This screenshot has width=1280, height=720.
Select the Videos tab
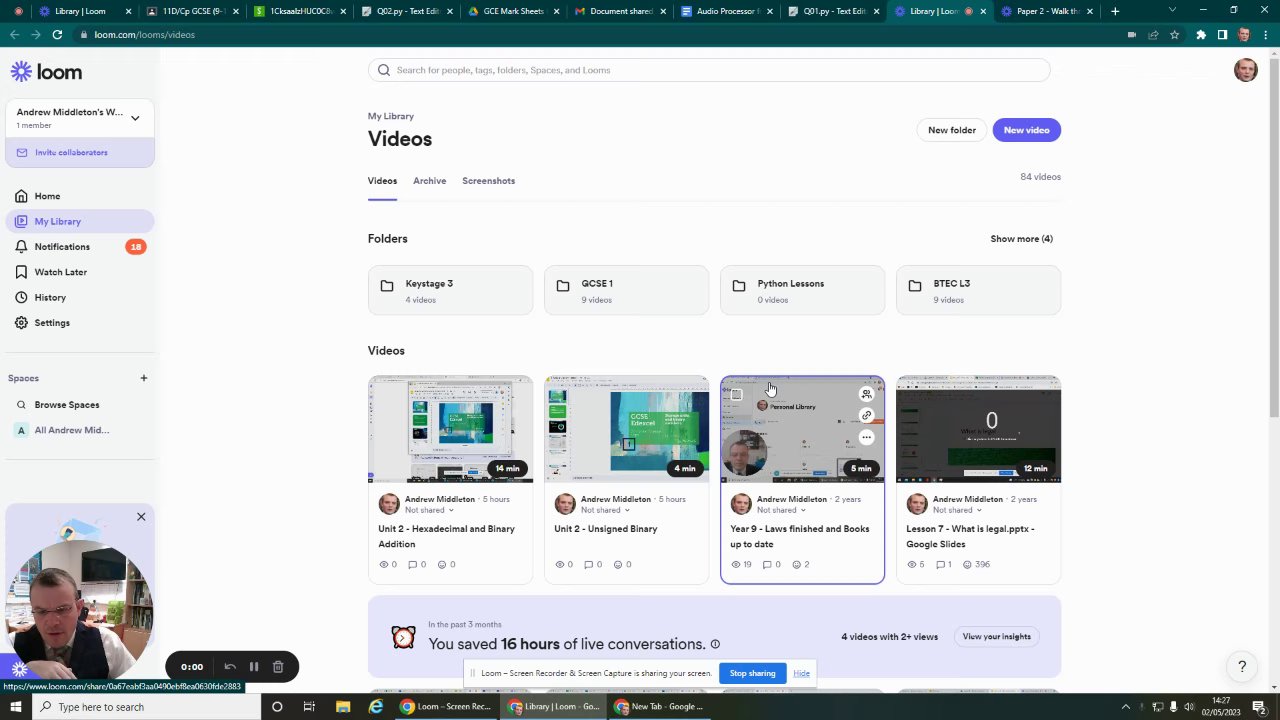pos(382,181)
